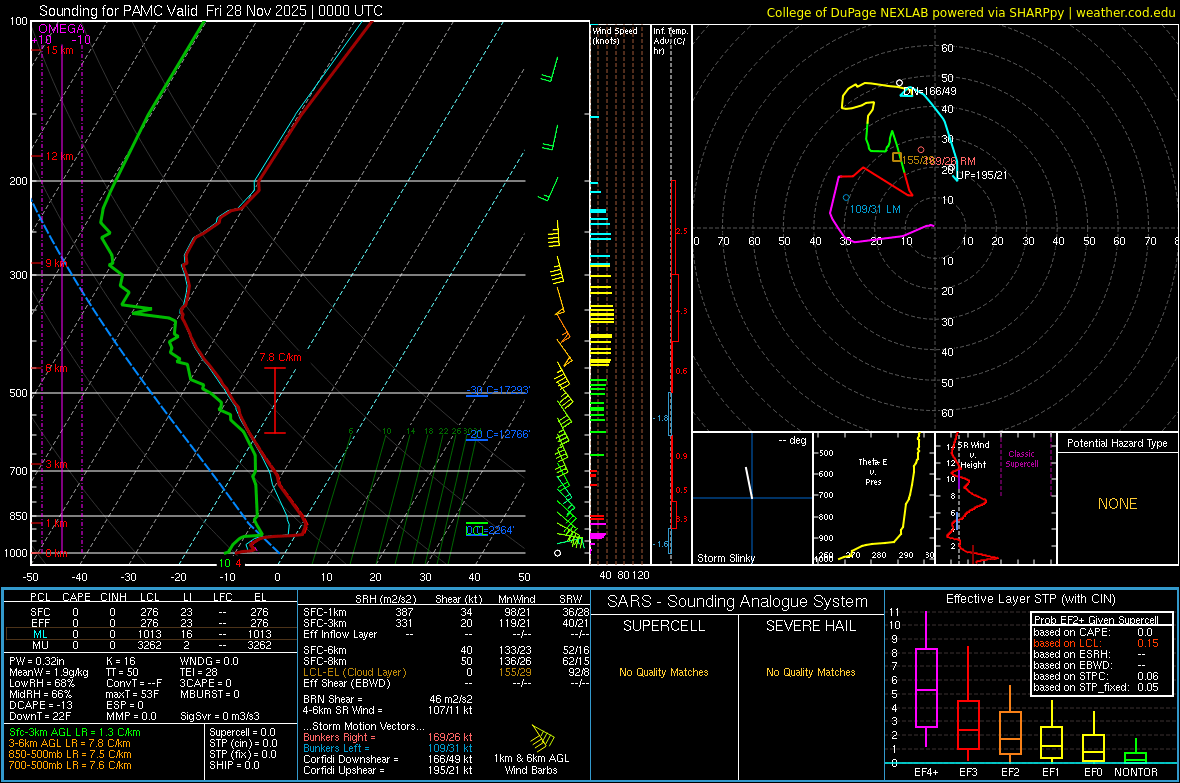Click the Potential Hazard Type header
This screenshot has height=783, width=1180.
click(x=1117, y=443)
